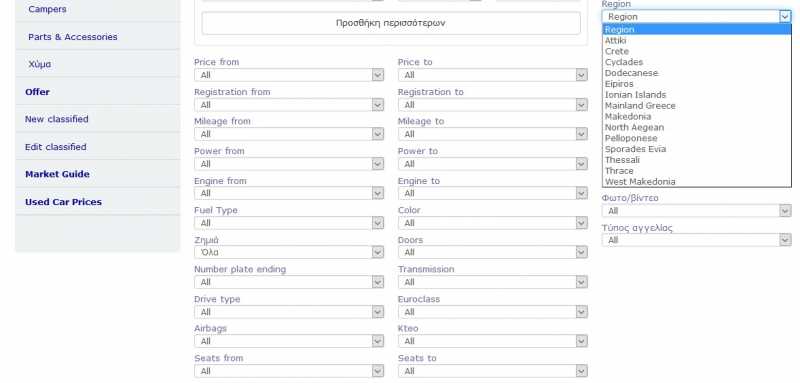800x383 pixels.
Task: Open Parts & Accessories category
Action: point(73,37)
